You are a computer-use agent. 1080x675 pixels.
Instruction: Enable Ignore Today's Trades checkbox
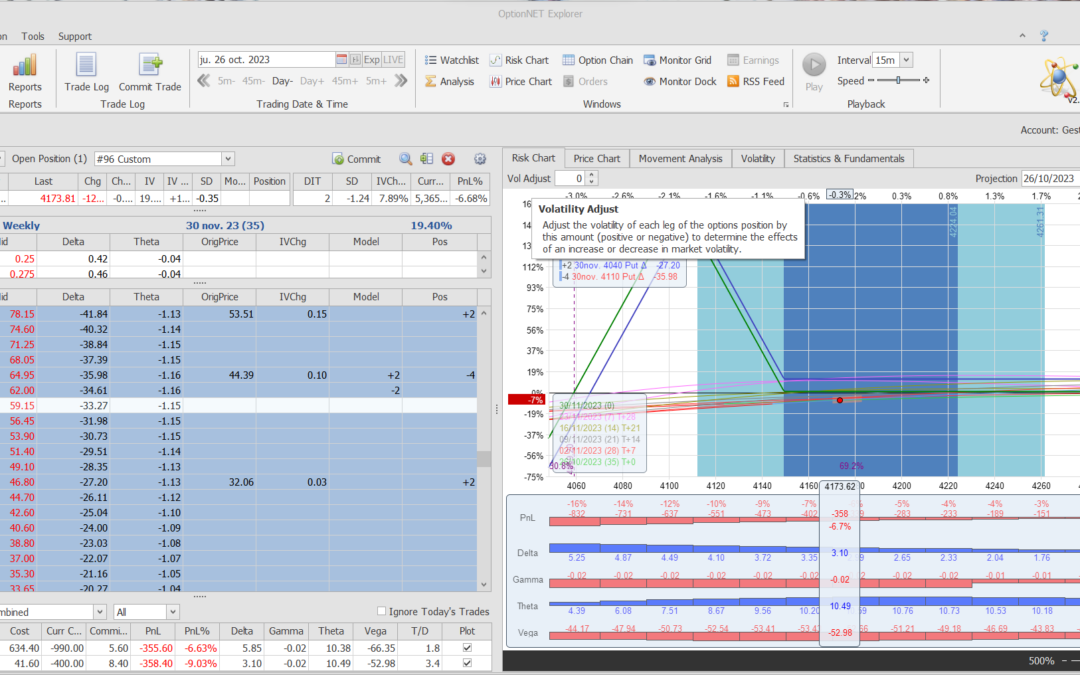(x=381, y=612)
